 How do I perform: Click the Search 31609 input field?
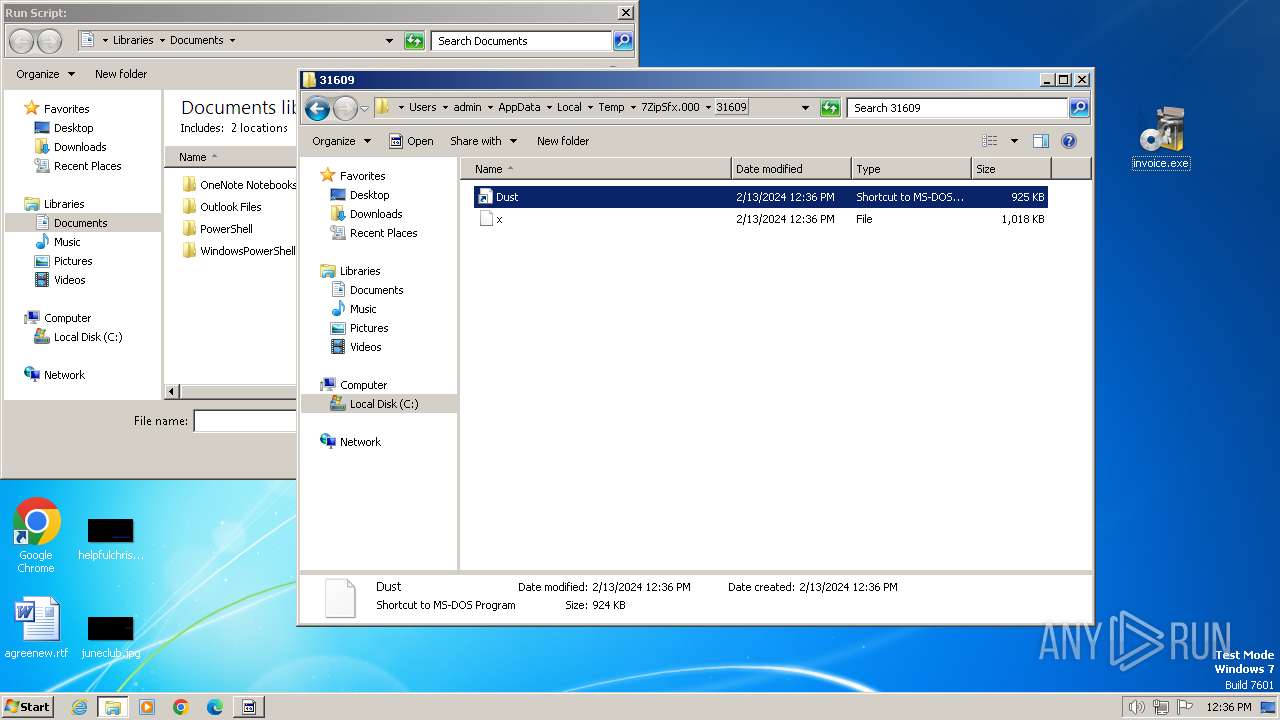pos(958,108)
